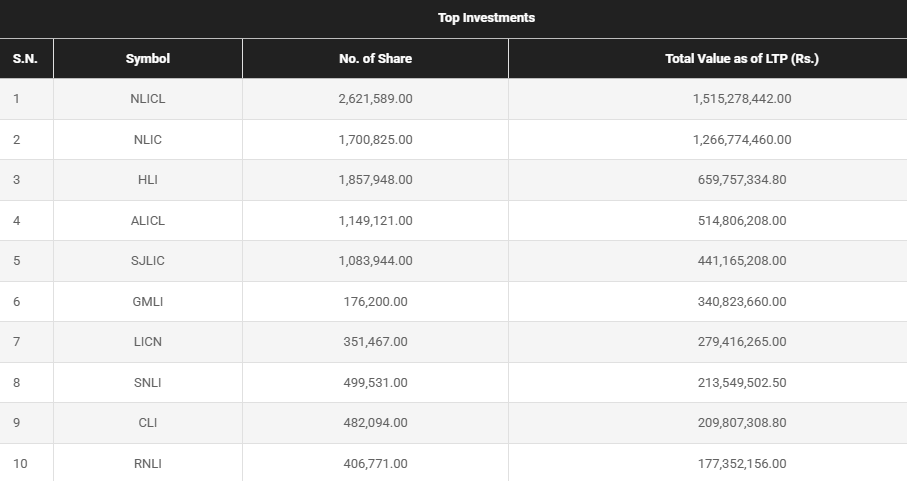Click the RNLI symbol cell
Image resolution: width=907 pixels, height=481 pixels.
pos(147,464)
